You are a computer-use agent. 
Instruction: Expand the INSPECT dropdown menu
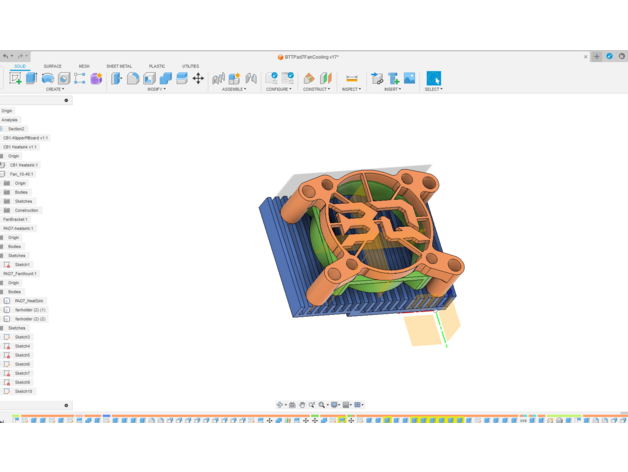pos(352,89)
